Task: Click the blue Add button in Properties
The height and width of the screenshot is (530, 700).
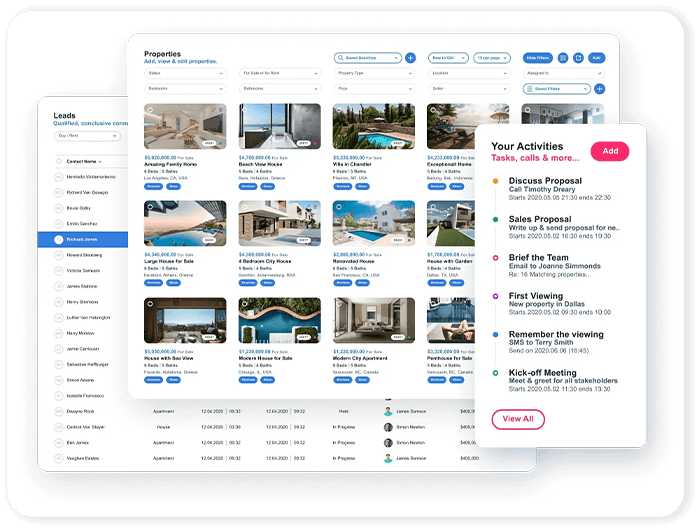Action: pyautogui.click(x=597, y=58)
